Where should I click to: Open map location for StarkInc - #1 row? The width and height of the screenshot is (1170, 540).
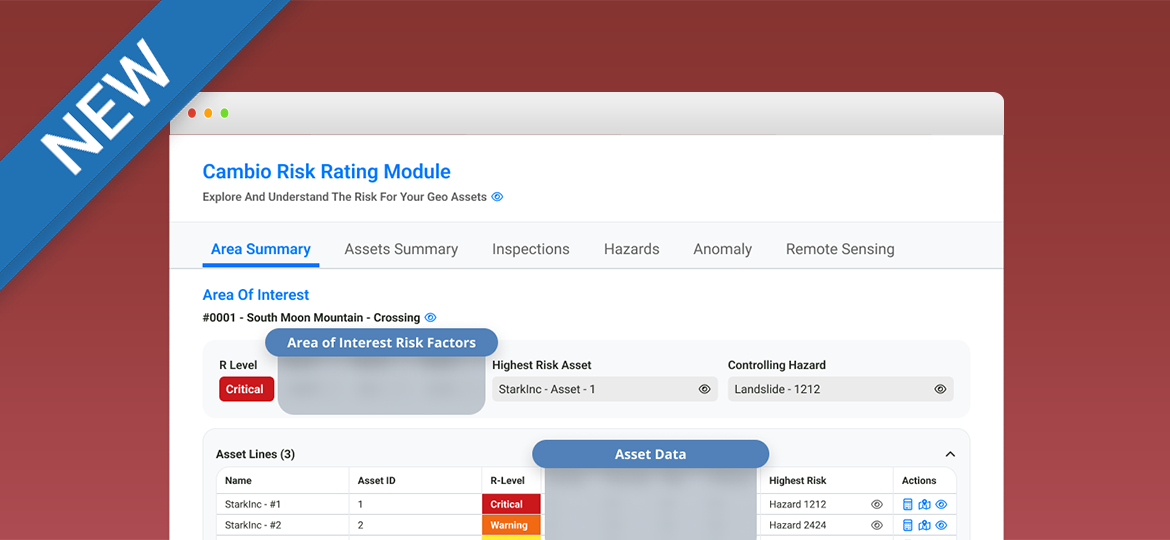pos(925,504)
